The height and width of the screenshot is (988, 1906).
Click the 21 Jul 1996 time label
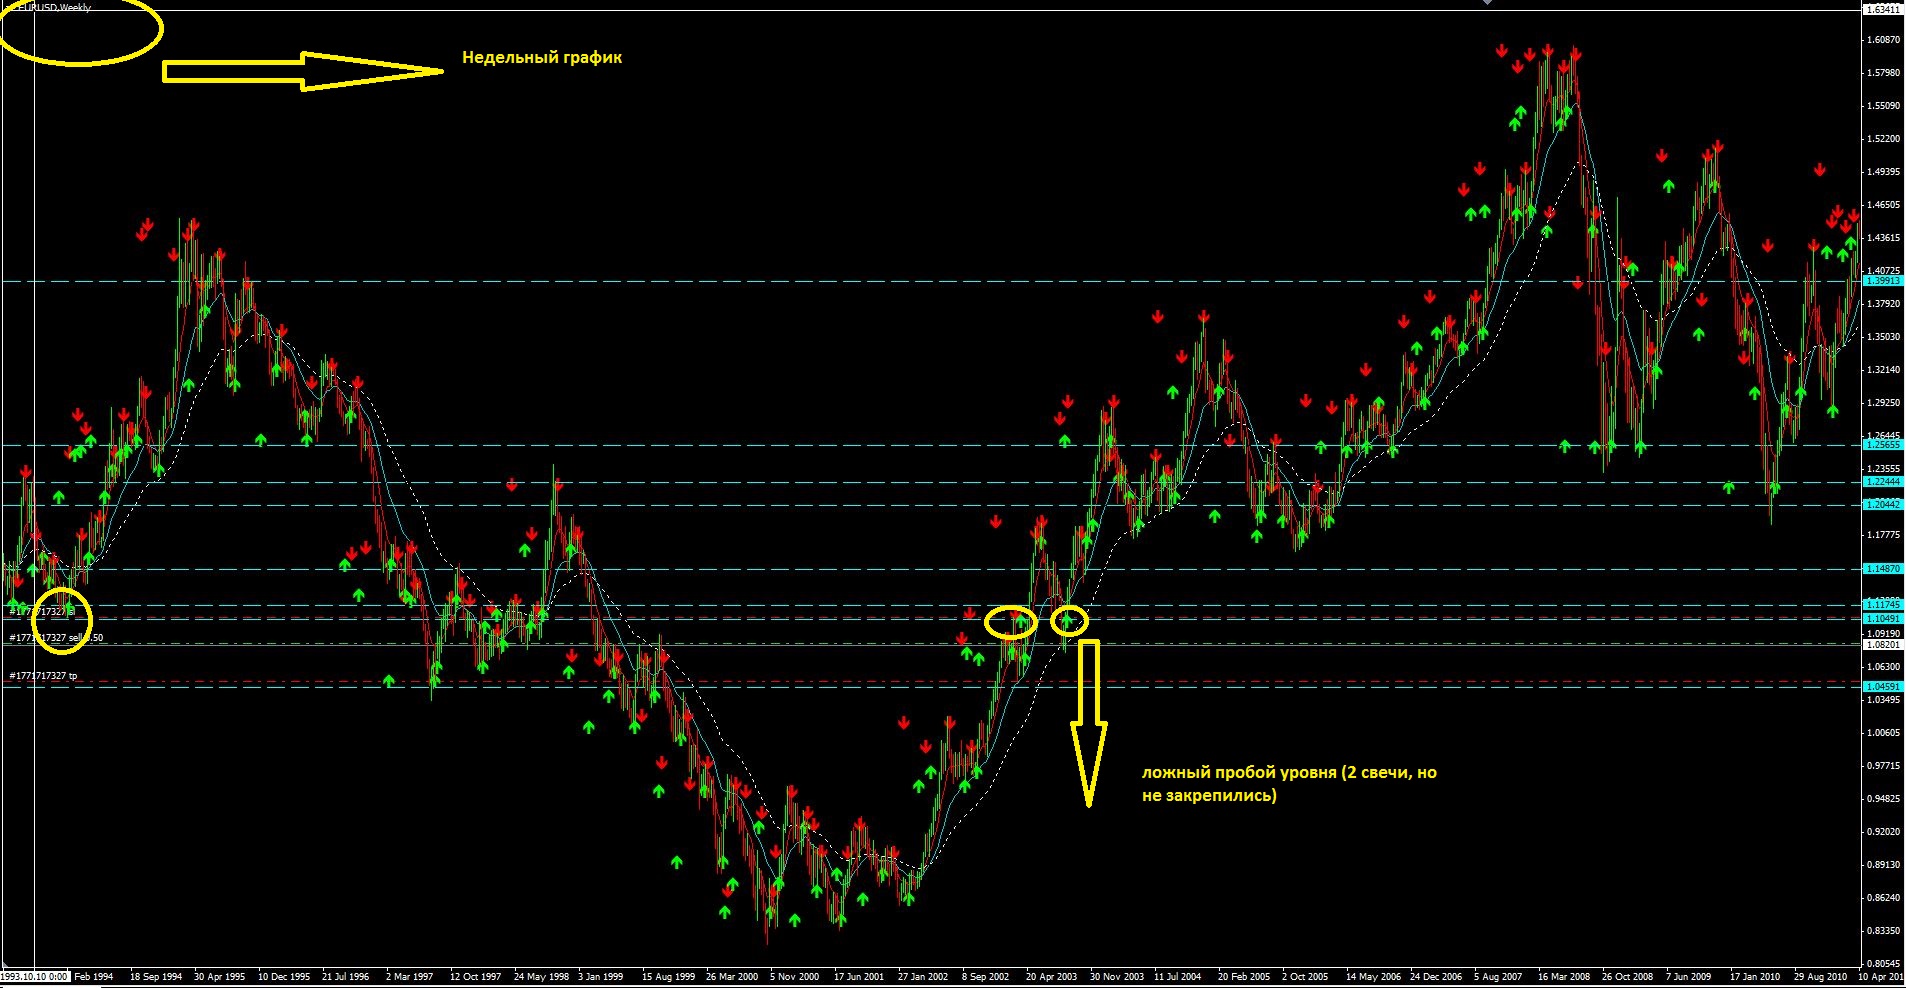pyautogui.click(x=346, y=977)
